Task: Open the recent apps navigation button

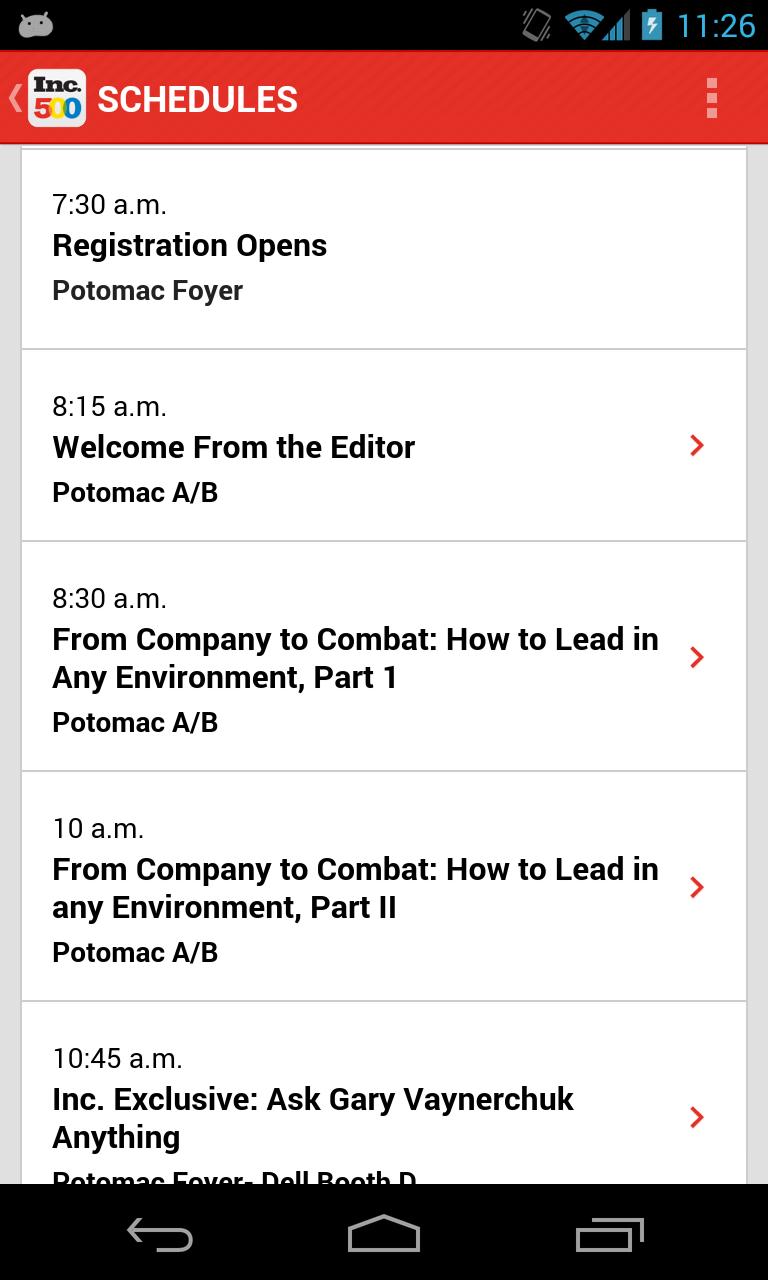Action: [x=610, y=1234]
